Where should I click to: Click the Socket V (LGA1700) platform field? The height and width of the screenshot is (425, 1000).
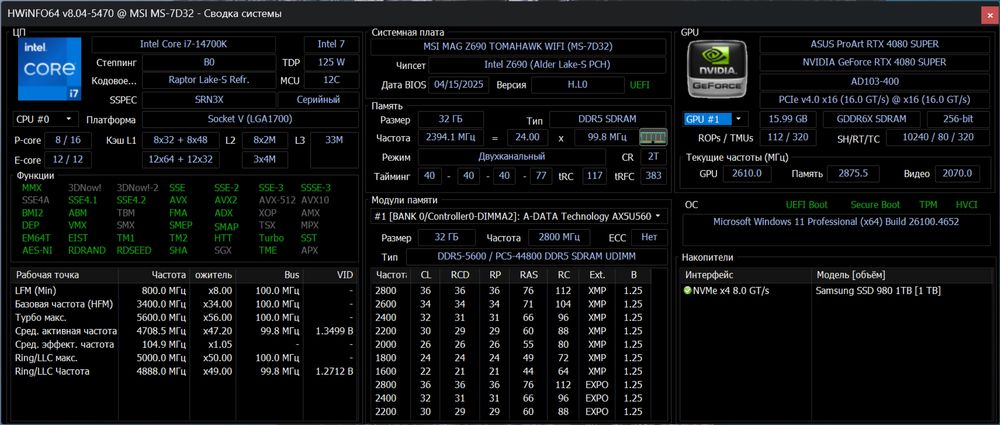[x=250, y=119]
